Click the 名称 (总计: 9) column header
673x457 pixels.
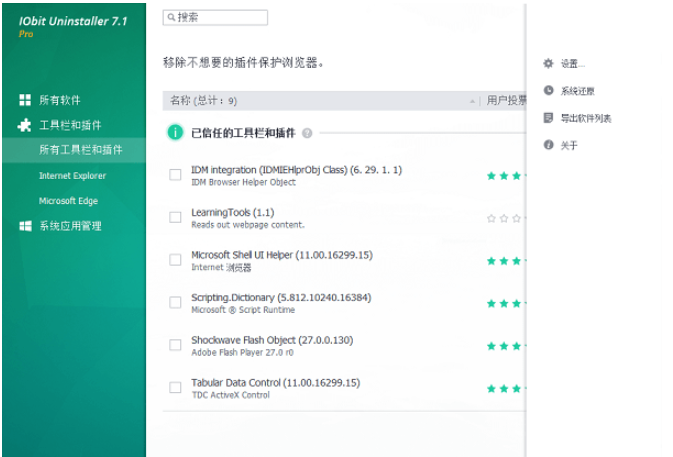(203, 100)
